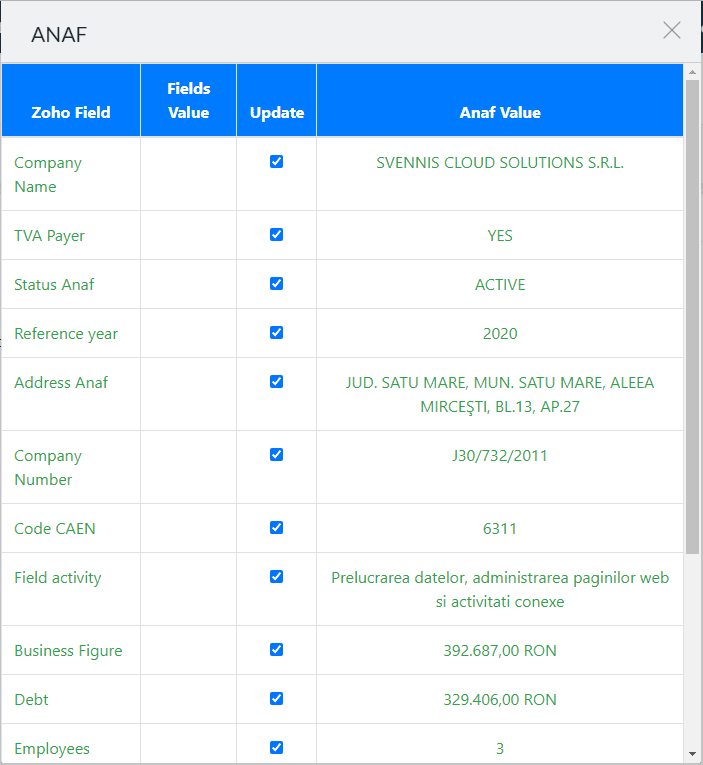Close the ANAF dialog with X icon
This screenshot has height=765, width=703.
click(672, 30)
